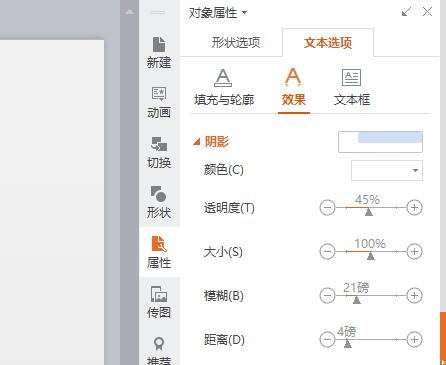Image resolution: width=446 pixels, height=365 pixels.
Task: Open the shadow preset dropdown box
Action: coord(380,142)
